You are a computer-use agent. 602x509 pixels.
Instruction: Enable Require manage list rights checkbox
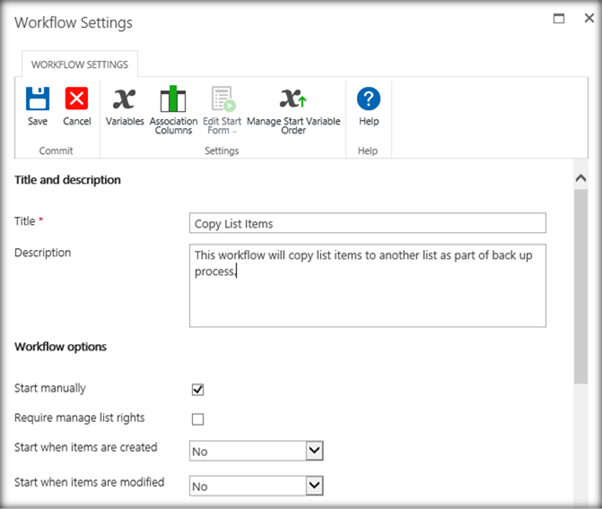click(198, 419)
